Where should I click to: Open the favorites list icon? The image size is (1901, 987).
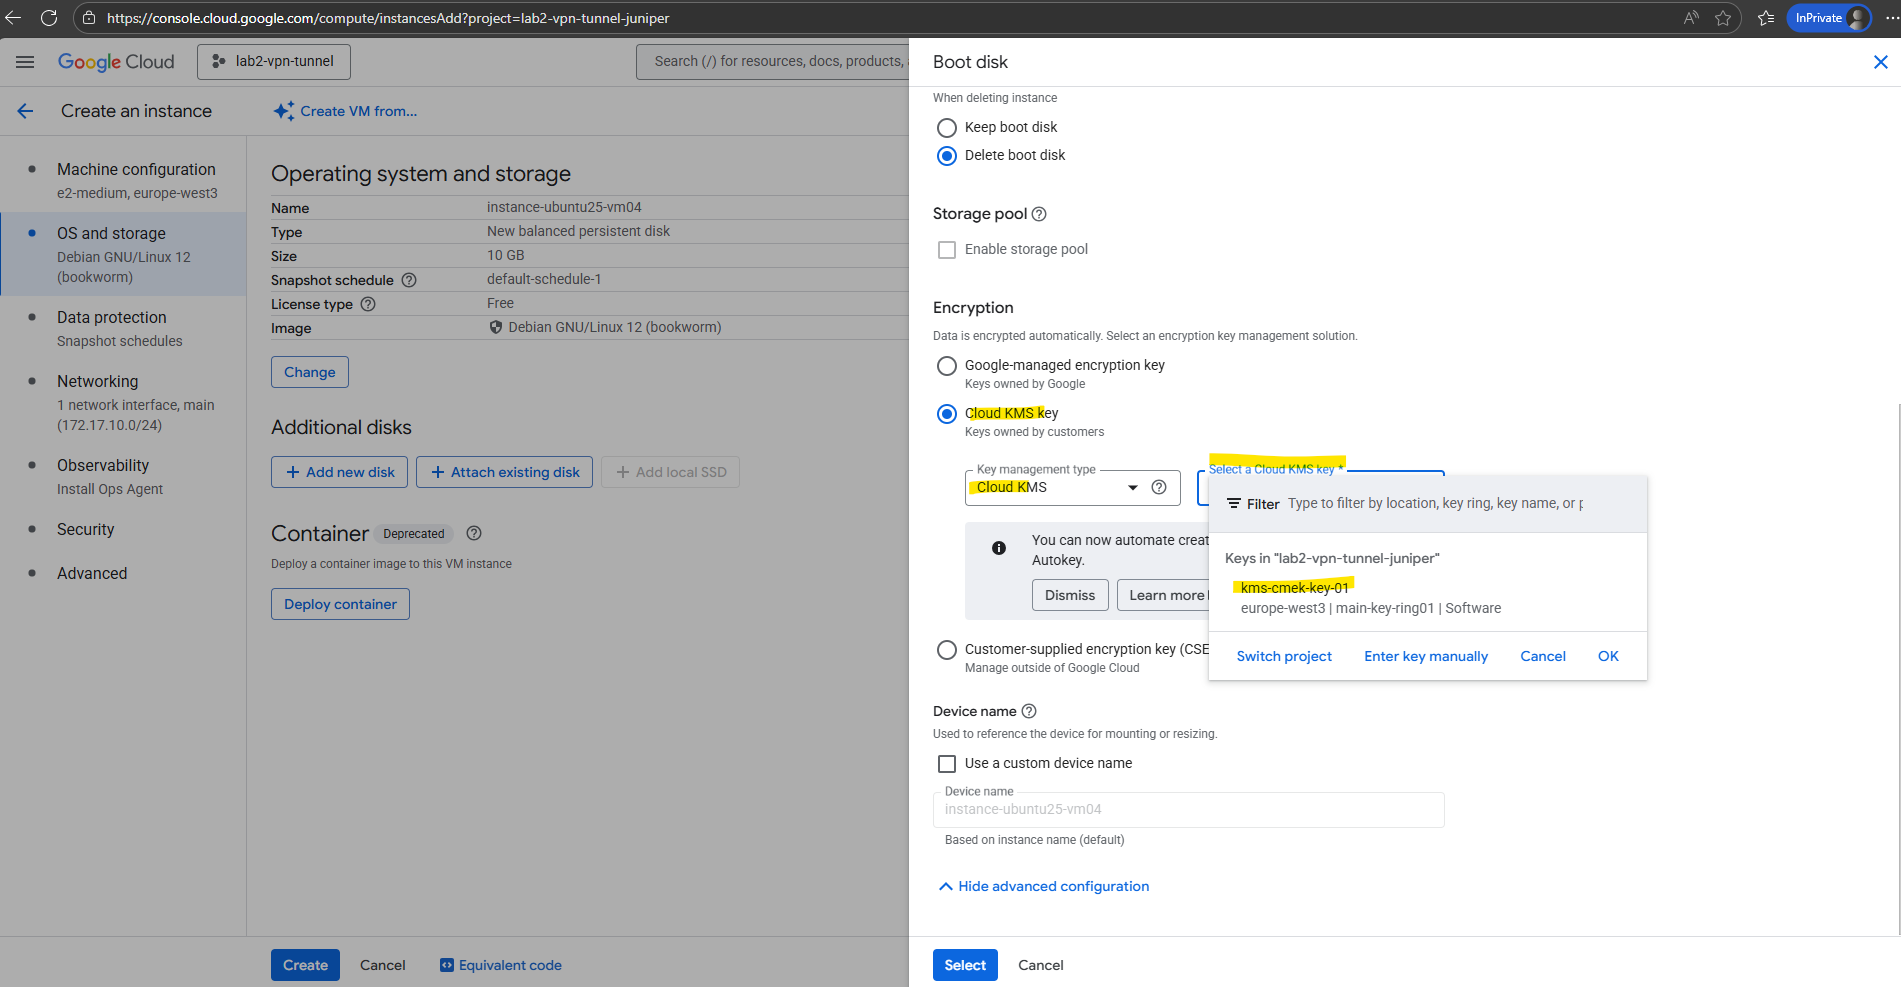click(1766, 18)
